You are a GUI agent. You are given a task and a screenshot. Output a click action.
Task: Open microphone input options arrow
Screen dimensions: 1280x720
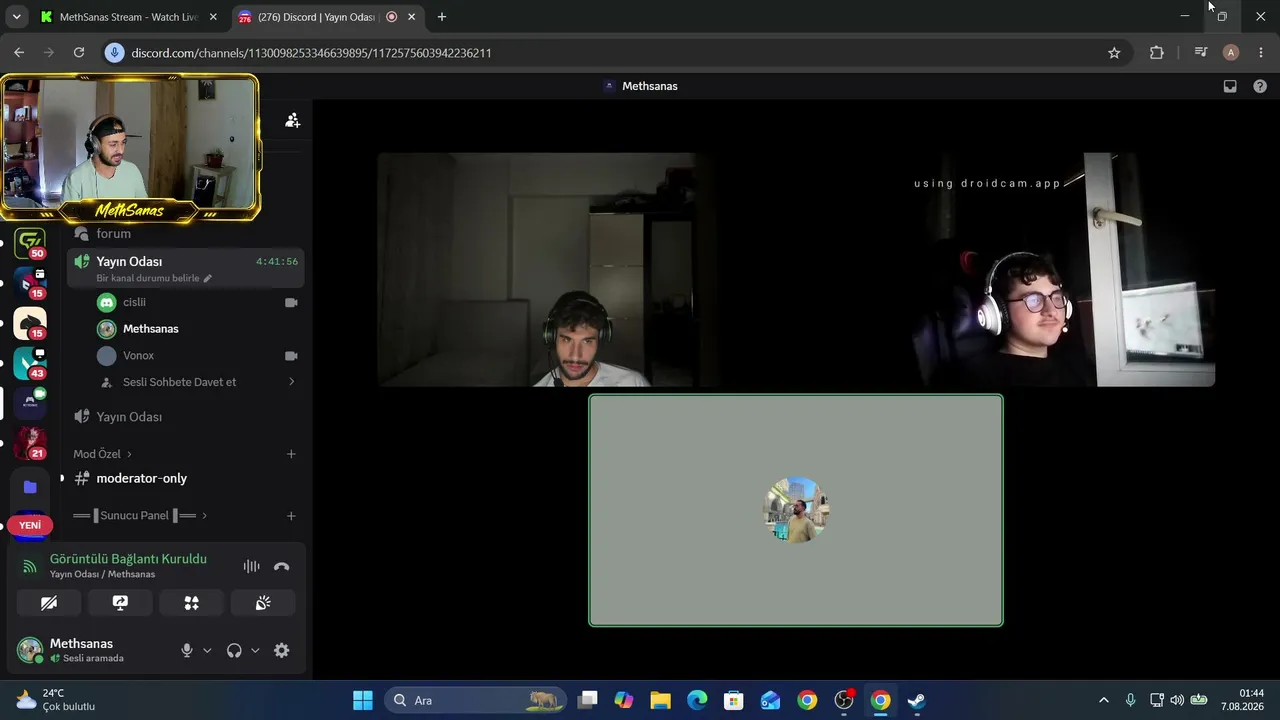[x=207, y=650]
